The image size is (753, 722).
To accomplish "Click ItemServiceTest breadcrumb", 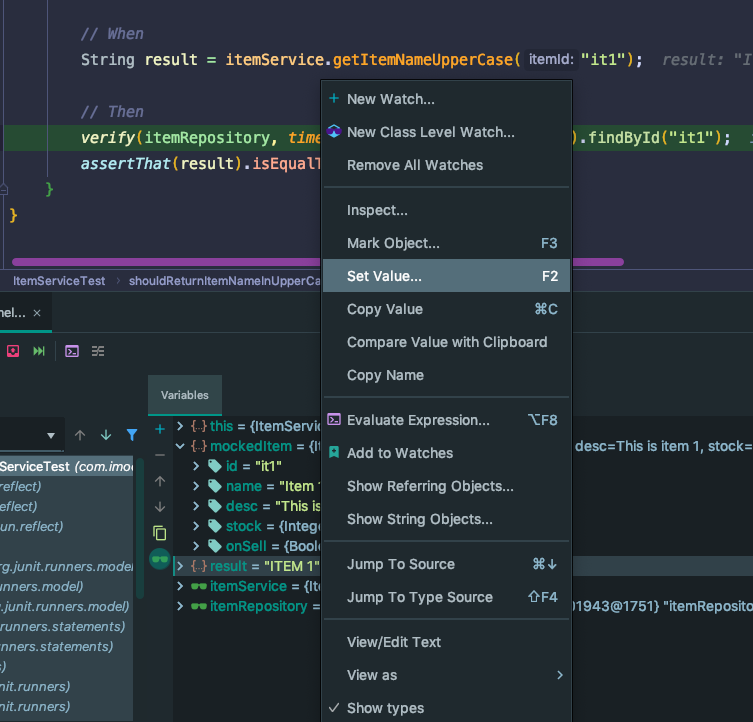I will pyautogui.click(x=59, y=281).
